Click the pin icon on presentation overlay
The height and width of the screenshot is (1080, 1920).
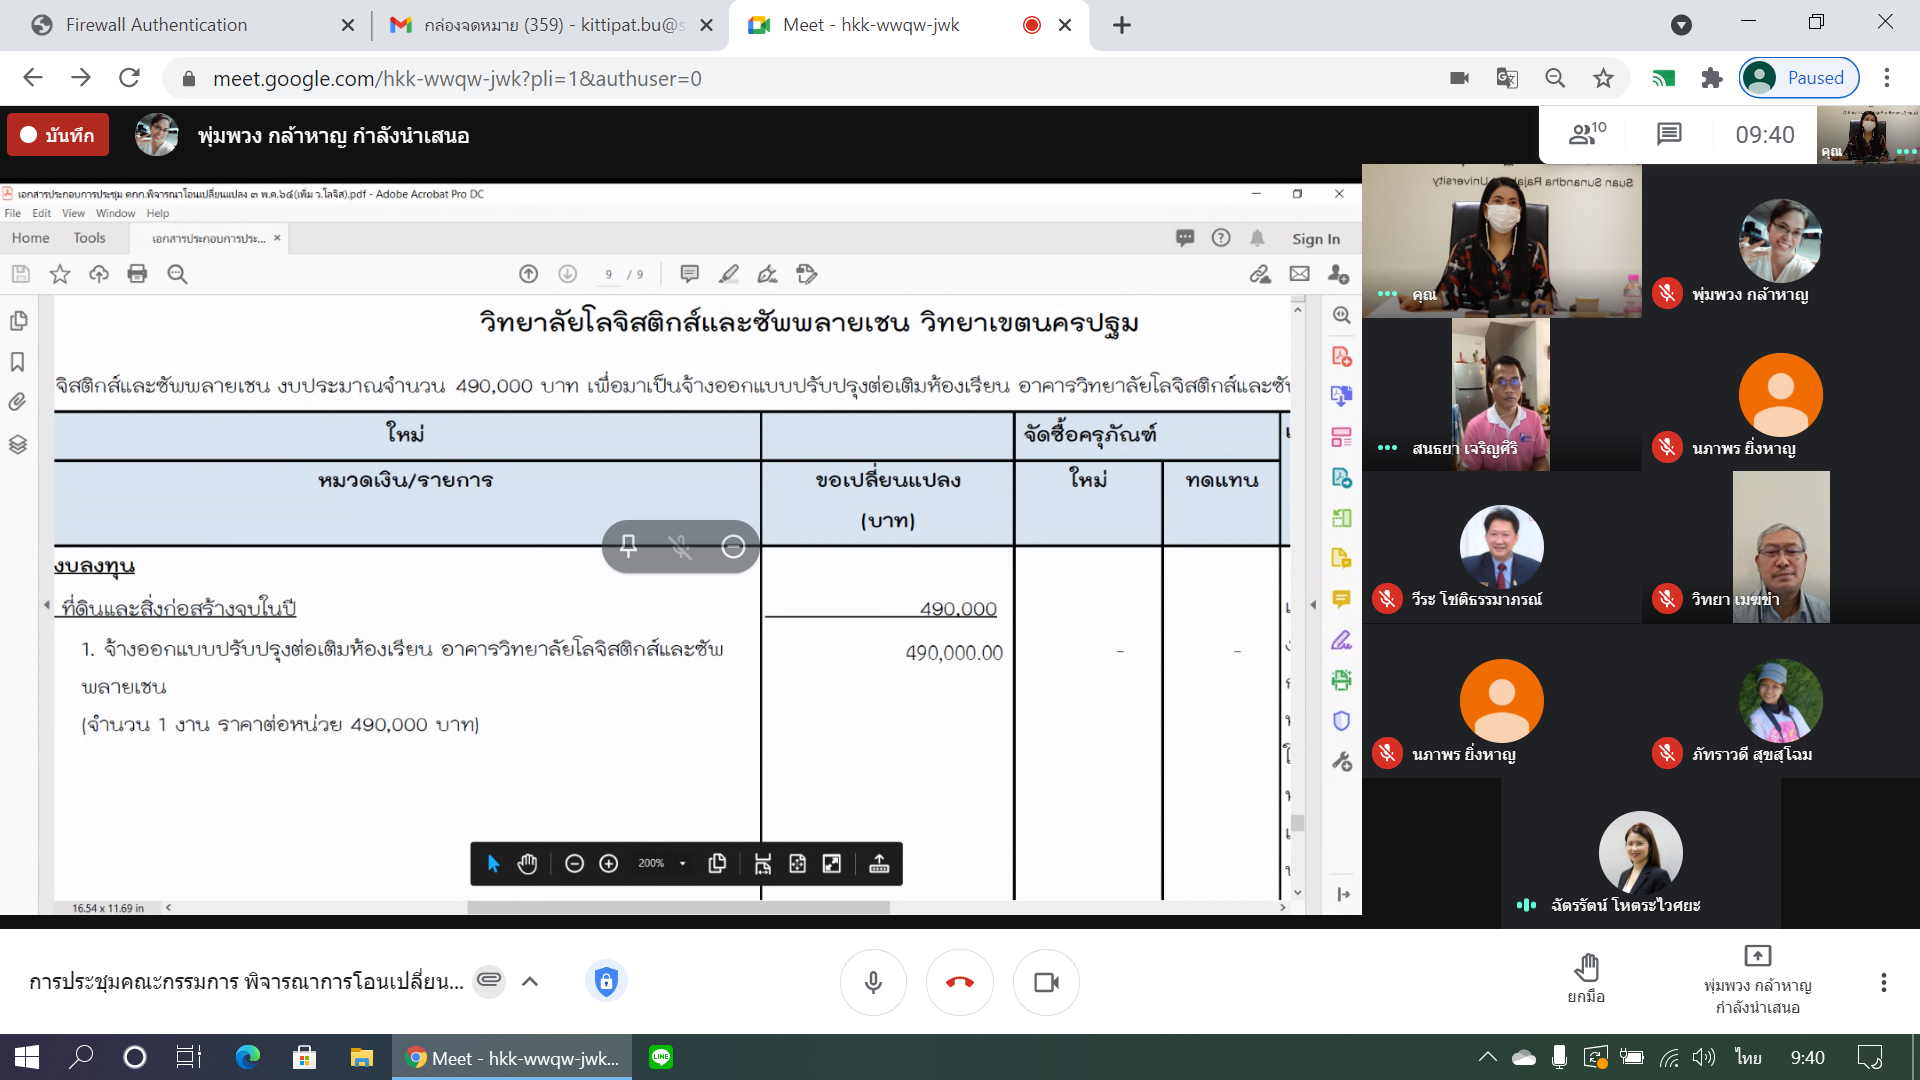pyautogui.click(x=628, y=546)
